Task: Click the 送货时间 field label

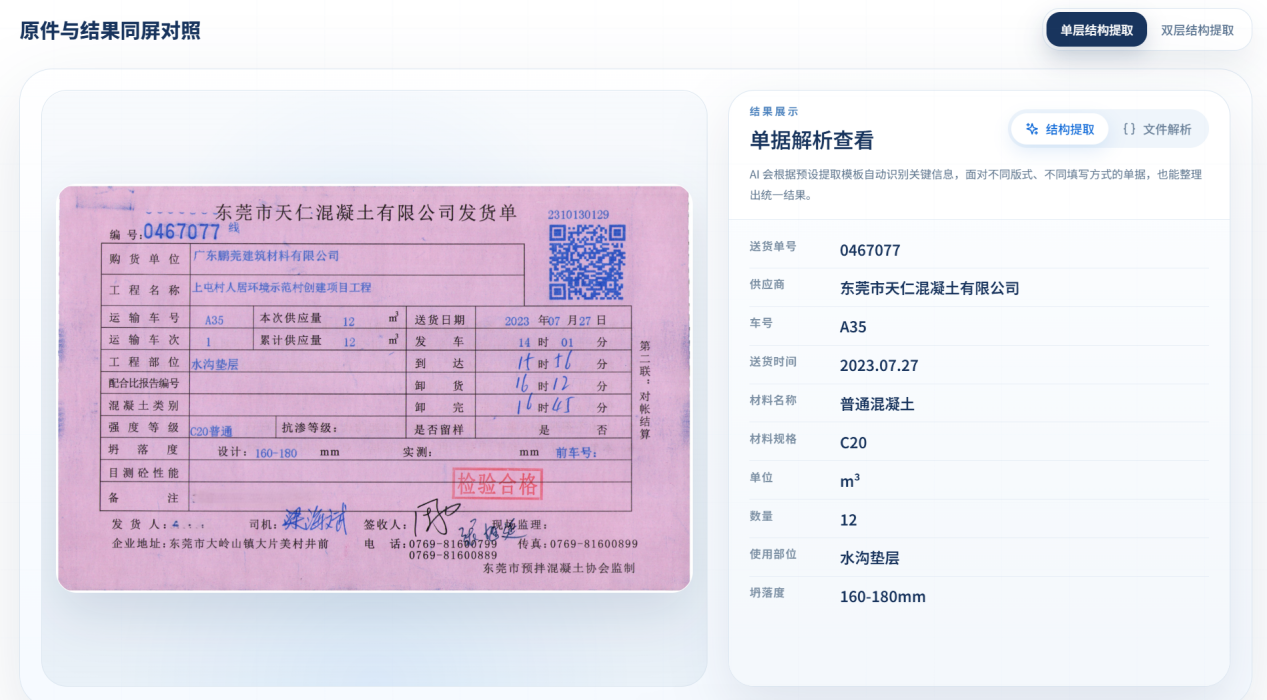Action: coord(773,362)
